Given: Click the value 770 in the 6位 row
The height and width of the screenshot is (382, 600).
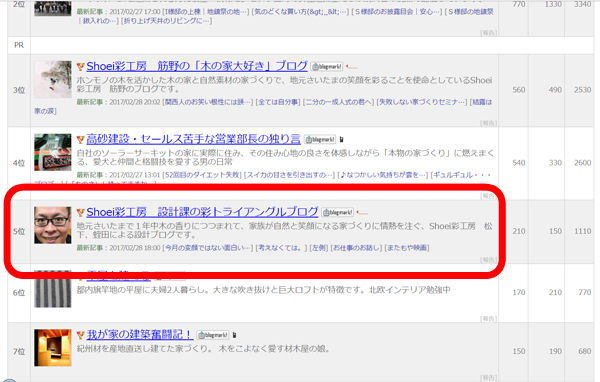Looking at the screenshot, I should point(585,292).
